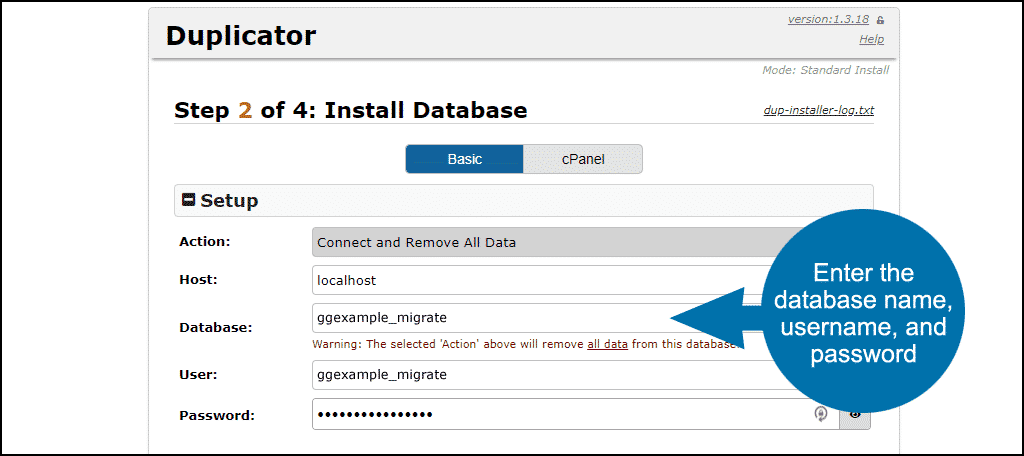This screenshot has width=1024, height=456.
Task: Click the password generator lock icon
Action: [821, 414]
